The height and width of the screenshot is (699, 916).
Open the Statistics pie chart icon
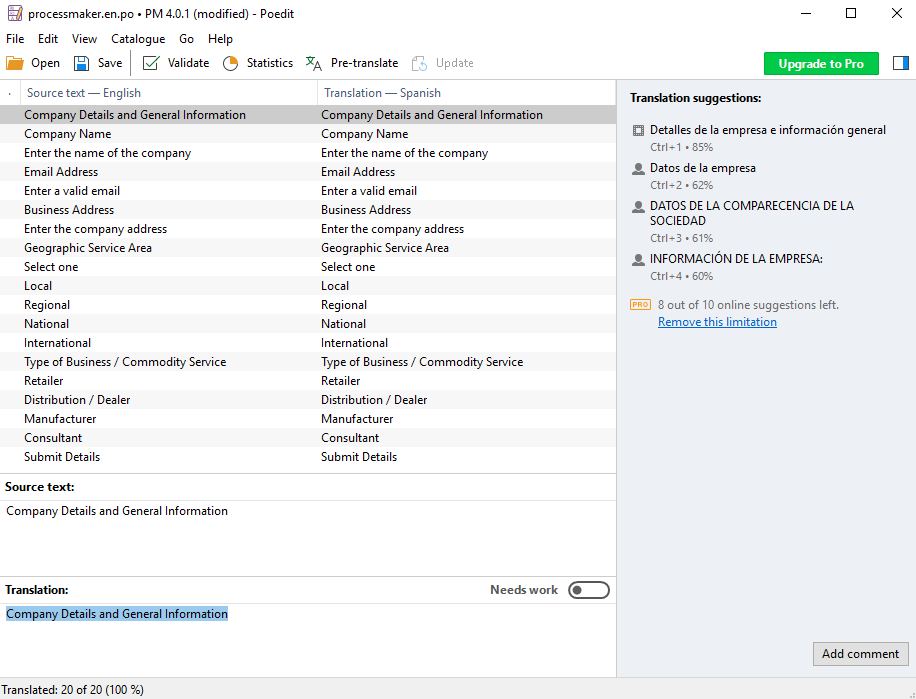pos(230,63)
